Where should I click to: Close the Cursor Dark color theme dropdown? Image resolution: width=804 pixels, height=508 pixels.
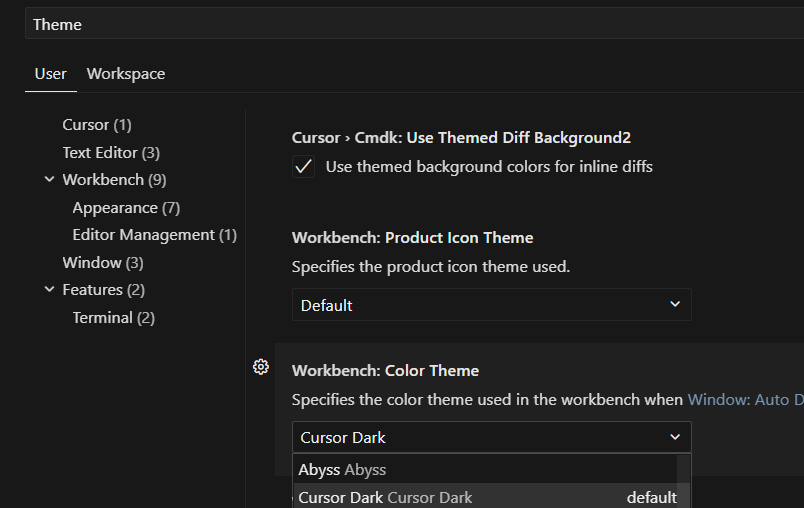pyautogui.click(x=492, y=437)
